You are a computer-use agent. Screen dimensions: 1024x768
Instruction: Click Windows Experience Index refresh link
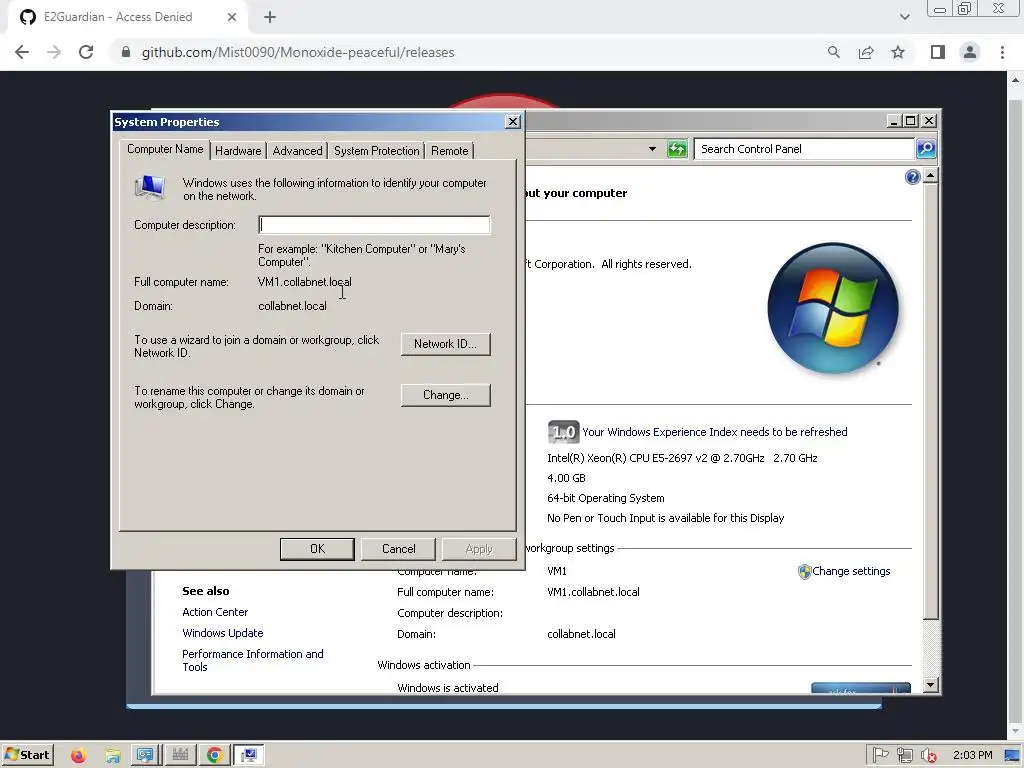pos(714,432)
